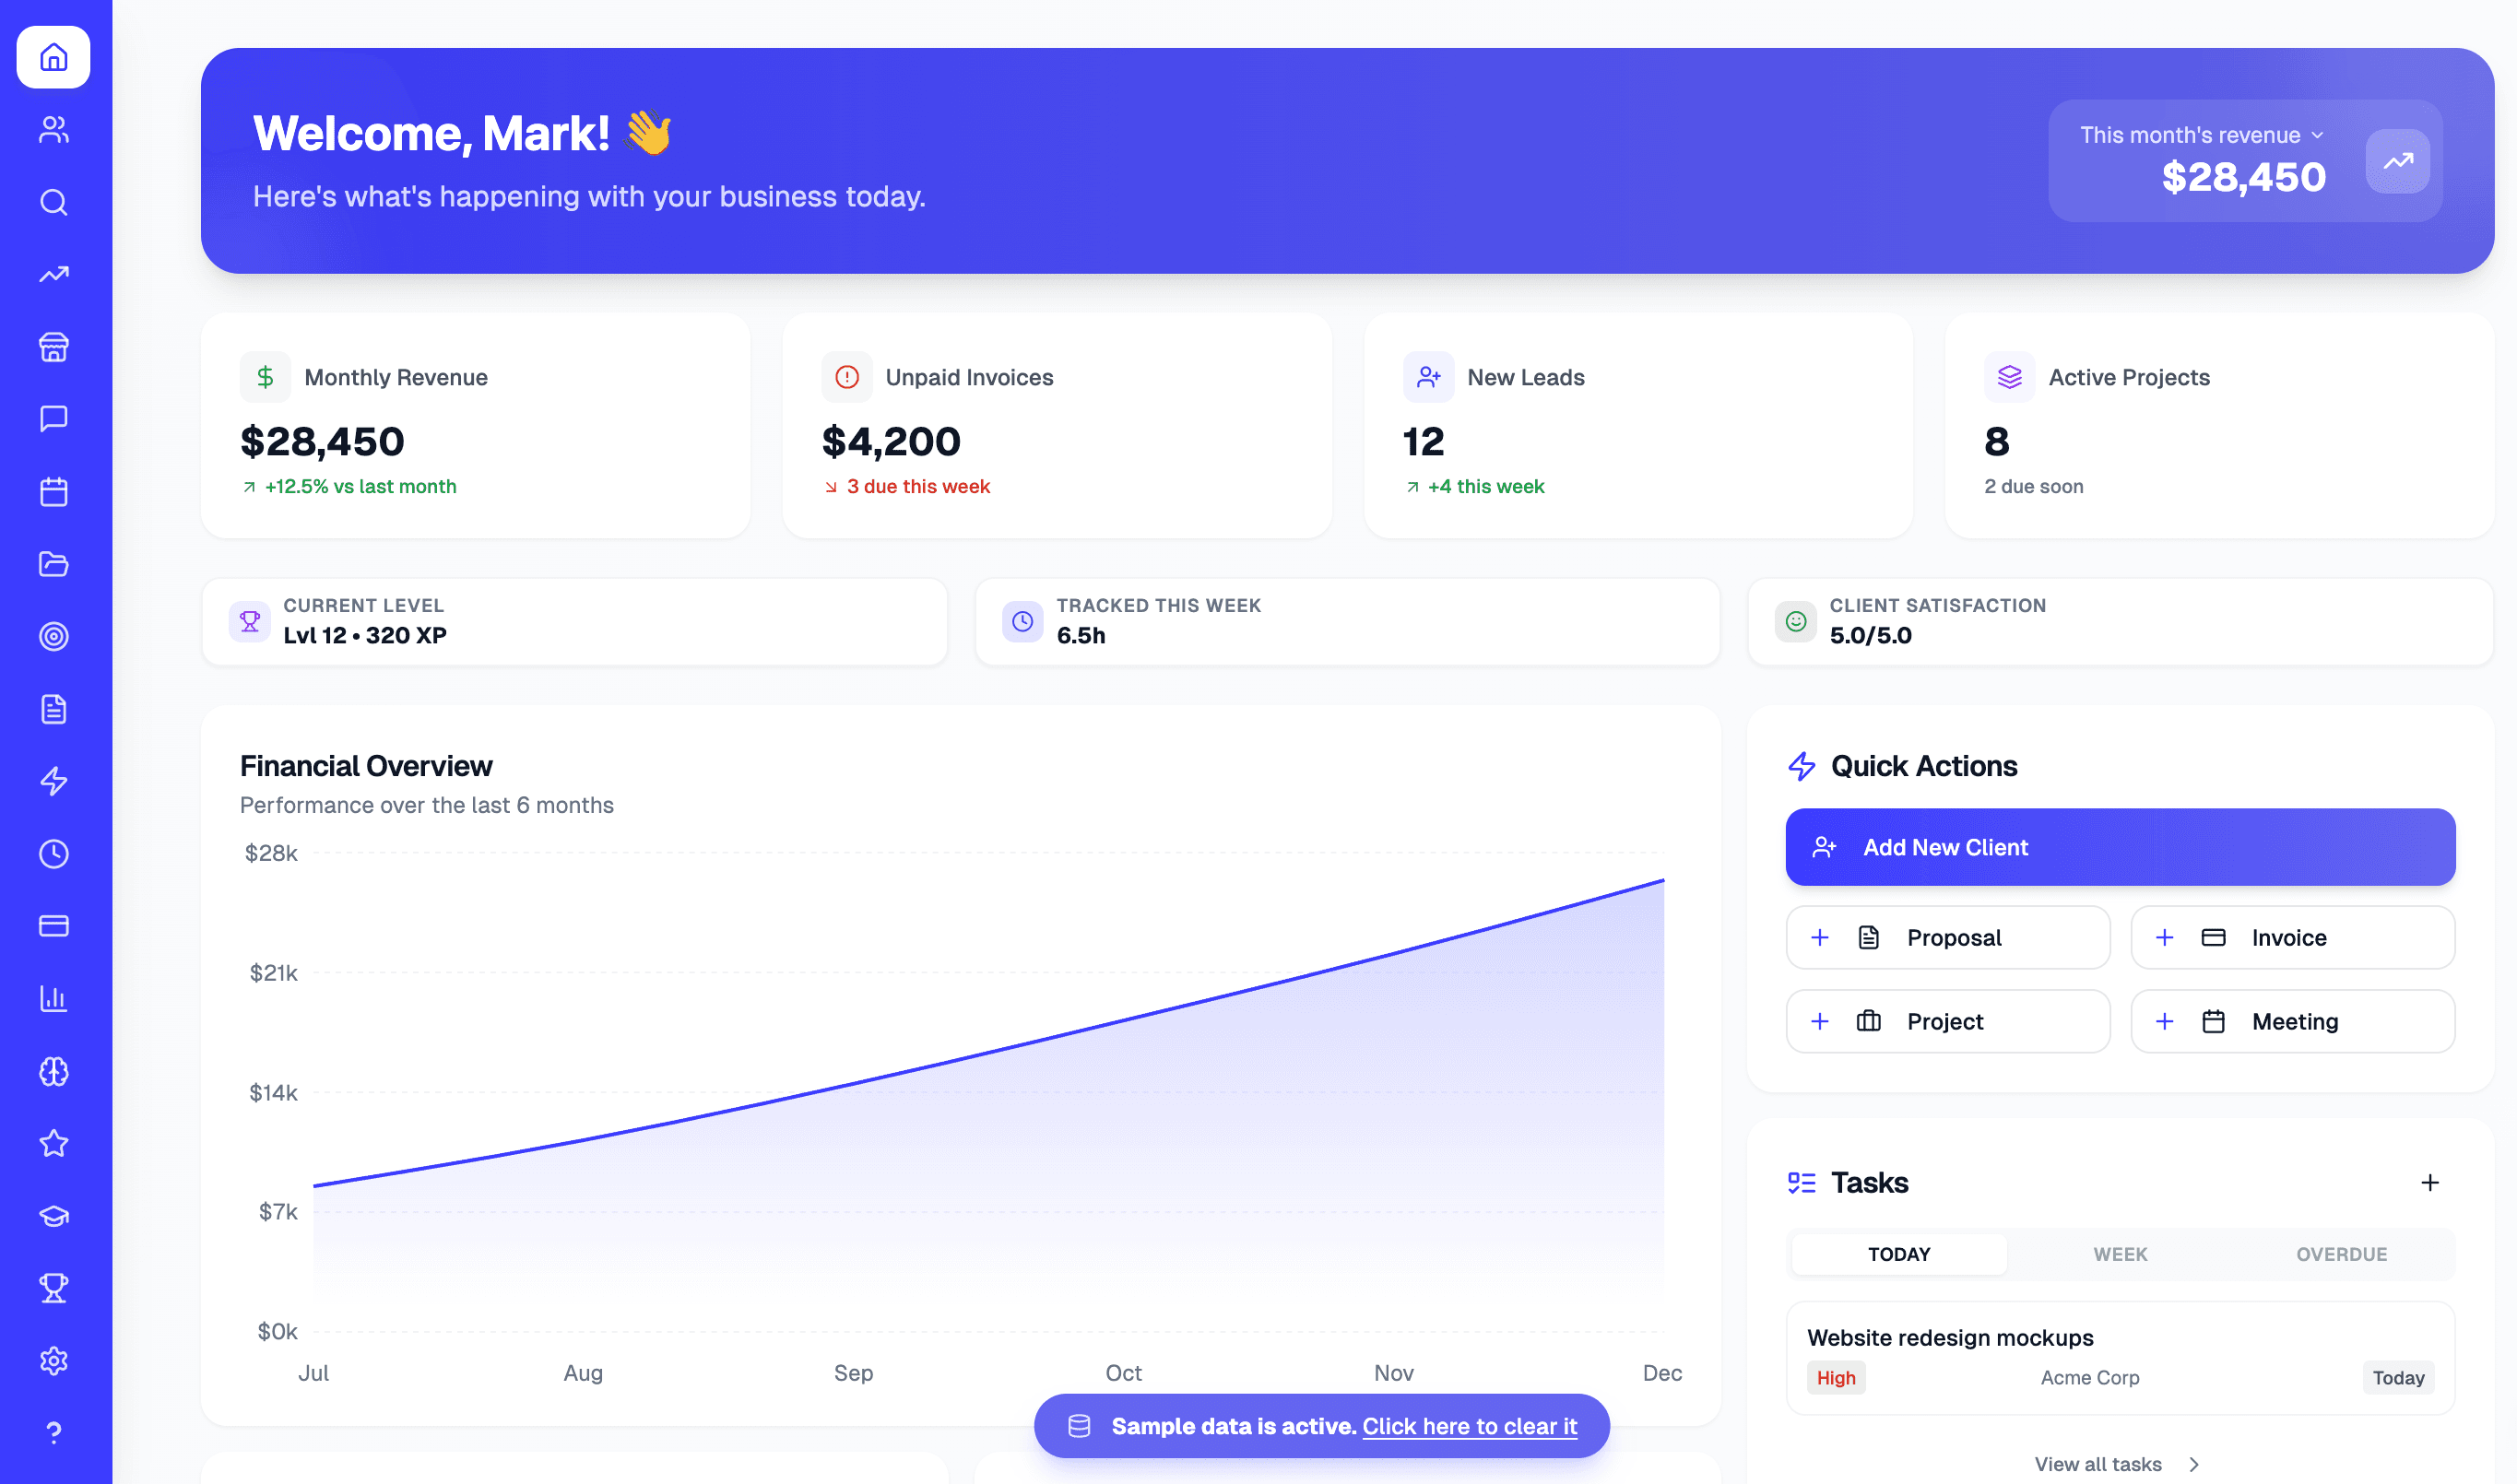Create a new Invoice from Quick Actions
Image resolution: width=2517 pixels, height=1484 pixels.
pyautogui.click(x=2292, y=937)
